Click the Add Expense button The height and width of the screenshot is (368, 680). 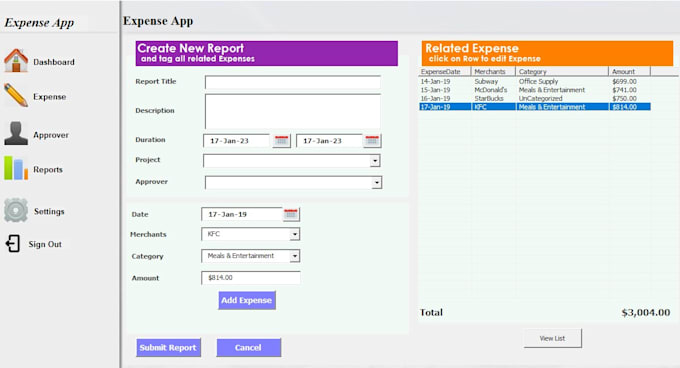(247, 300)
